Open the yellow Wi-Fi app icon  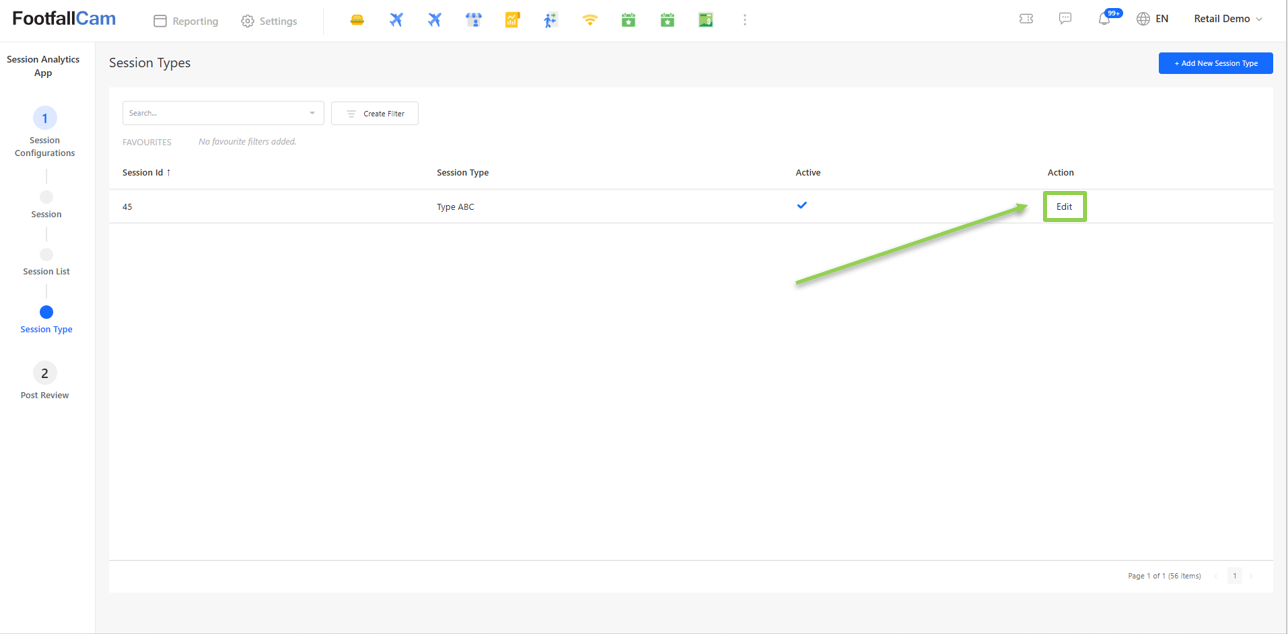[590, 20]
